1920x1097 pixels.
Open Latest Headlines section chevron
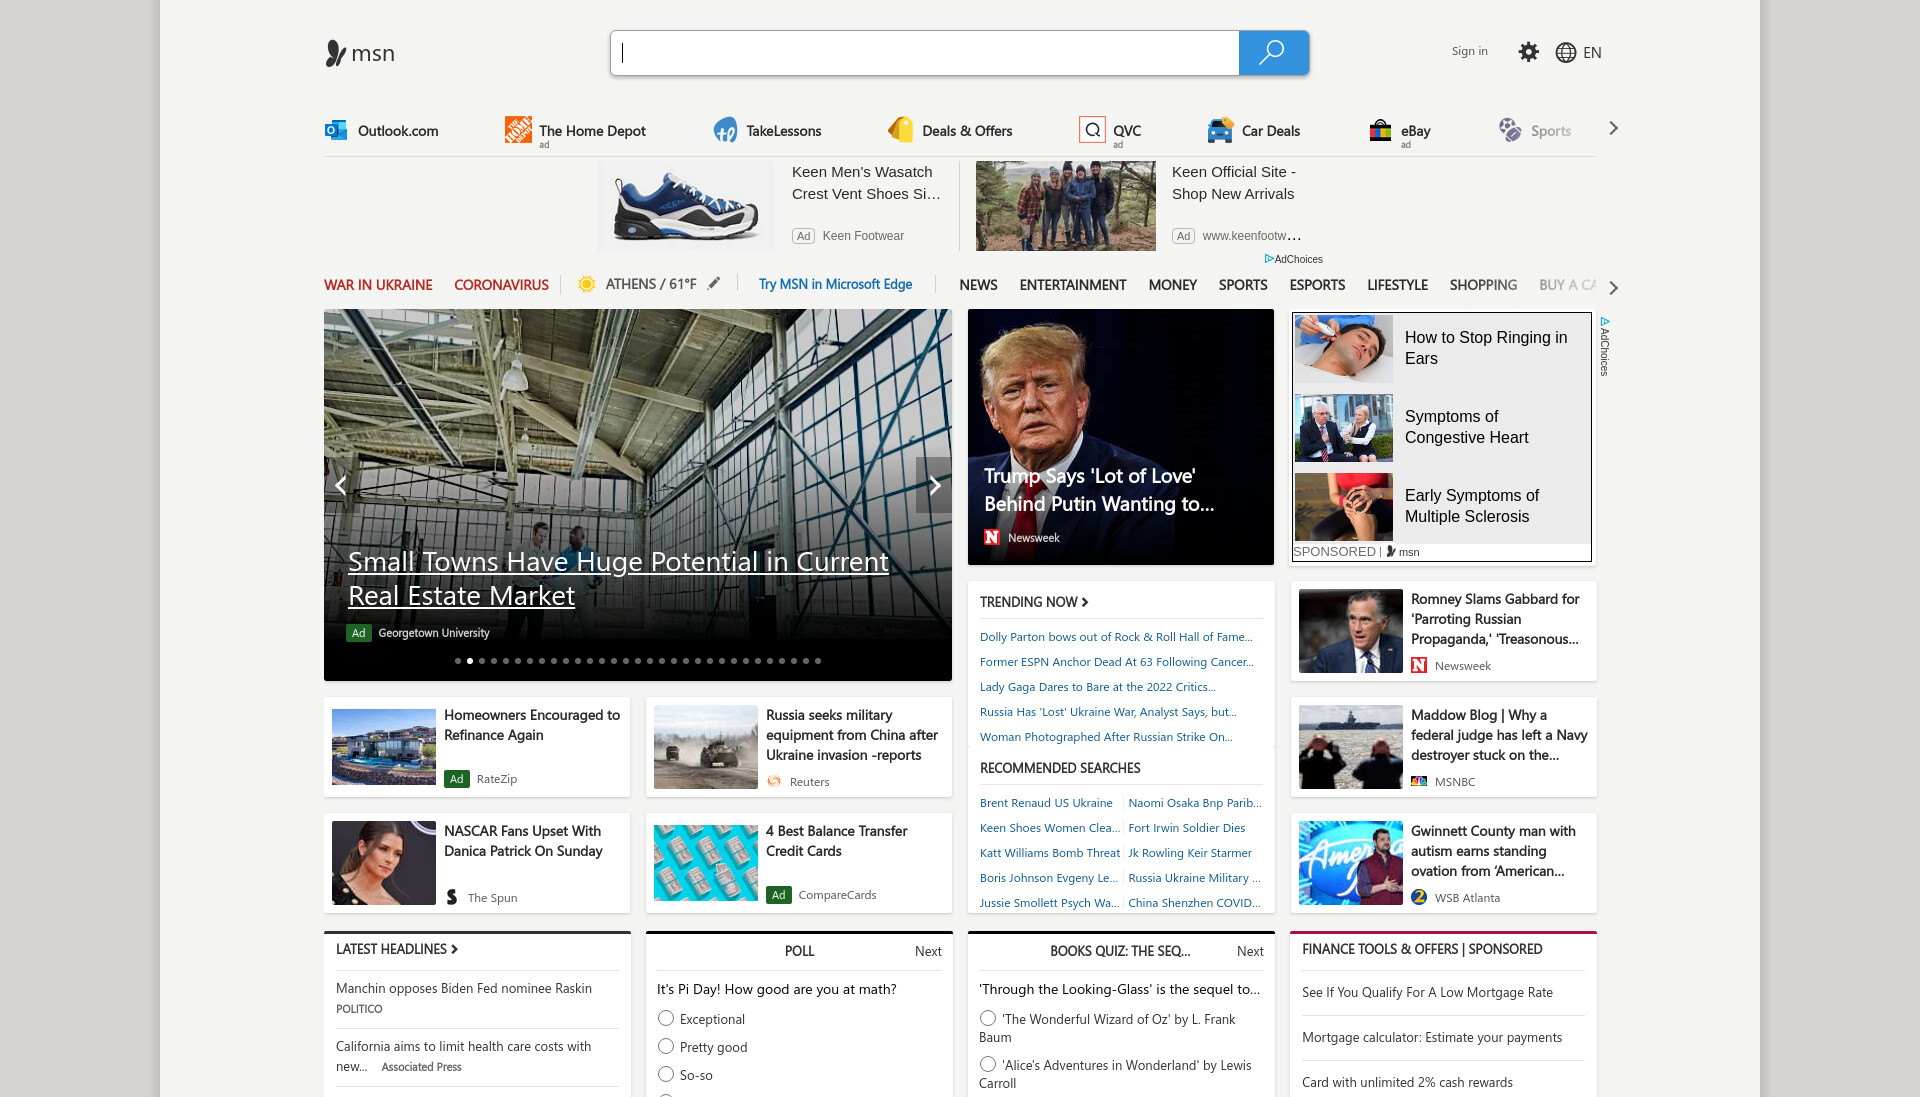tap(454, 949)
